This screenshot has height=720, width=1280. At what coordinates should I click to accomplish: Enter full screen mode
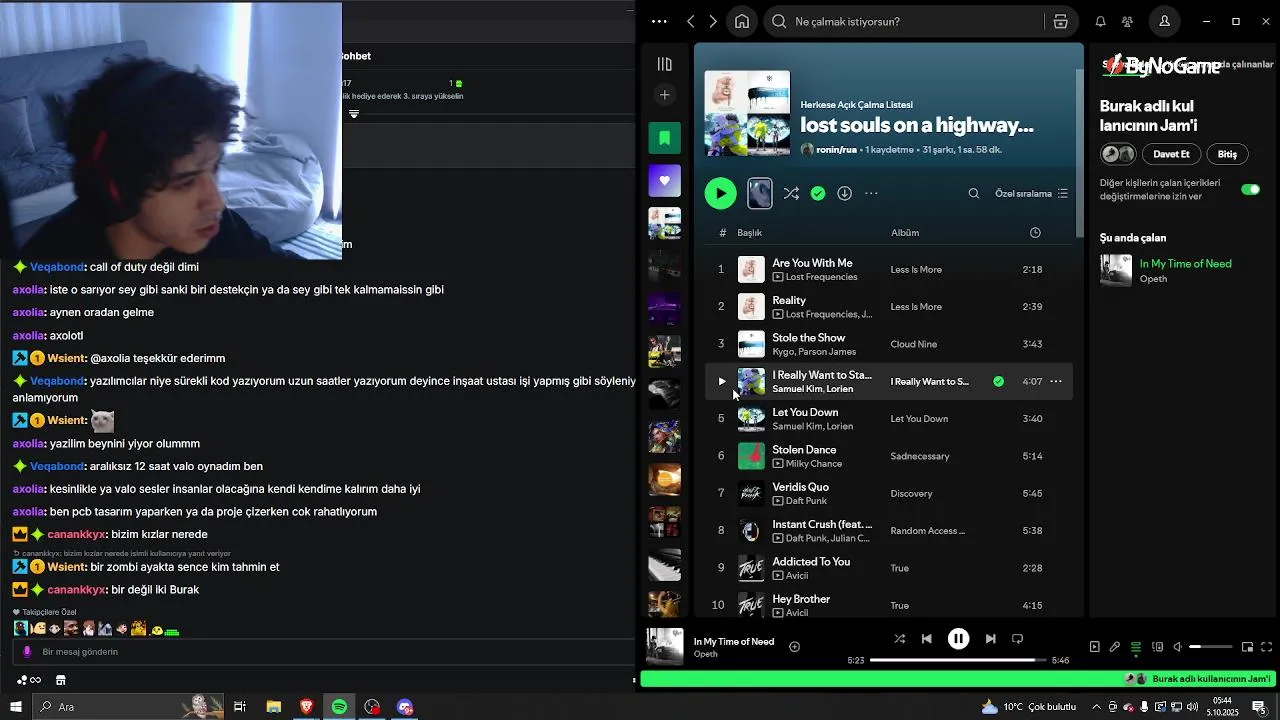tap(1267, 647)
